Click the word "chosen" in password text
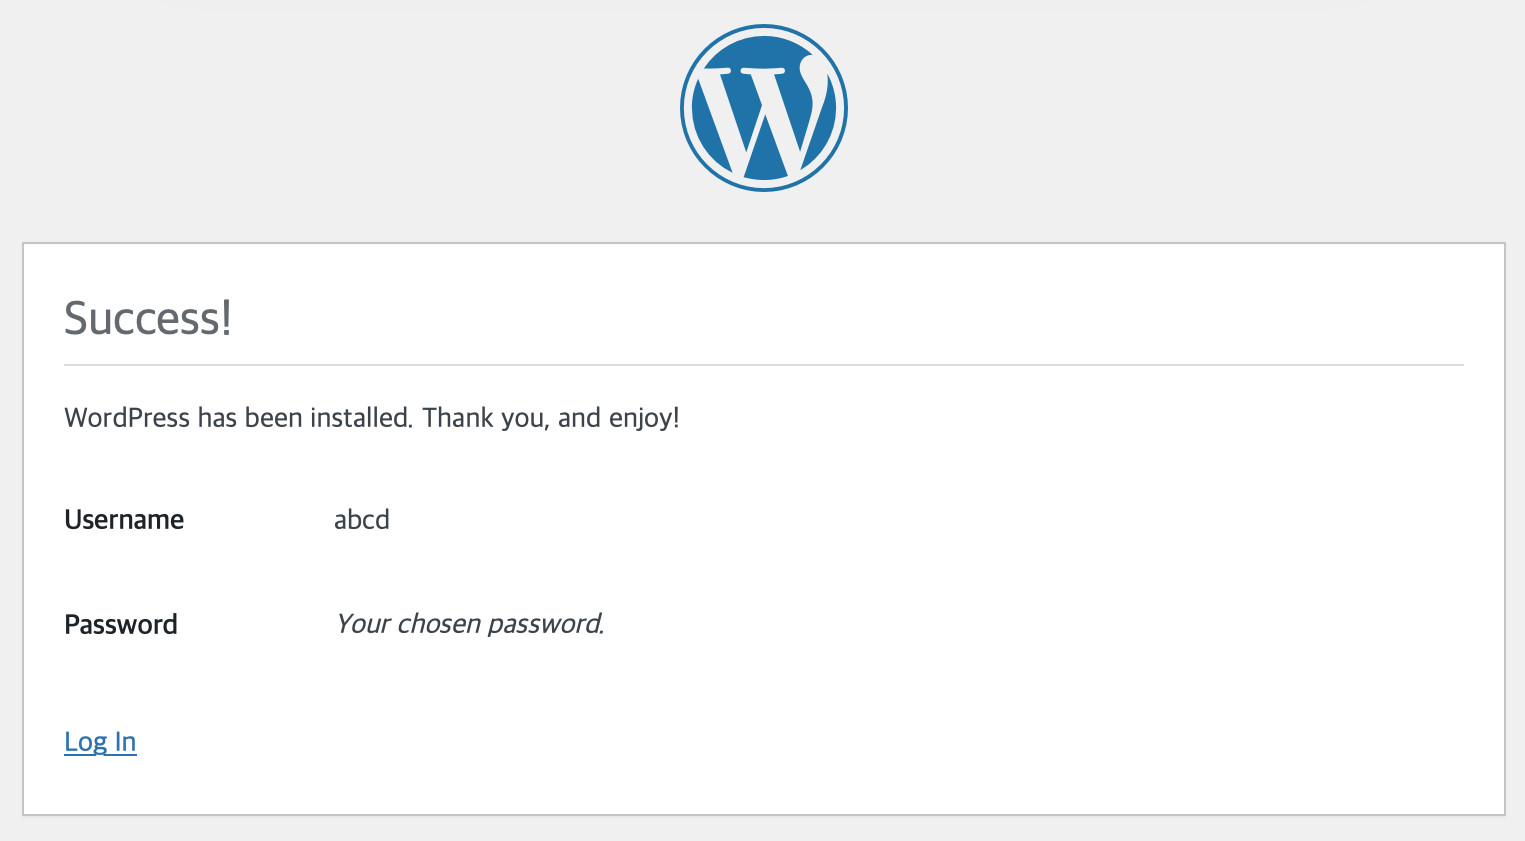The width and height of the screenshot is (1525, 841). (x=439, y=624)
